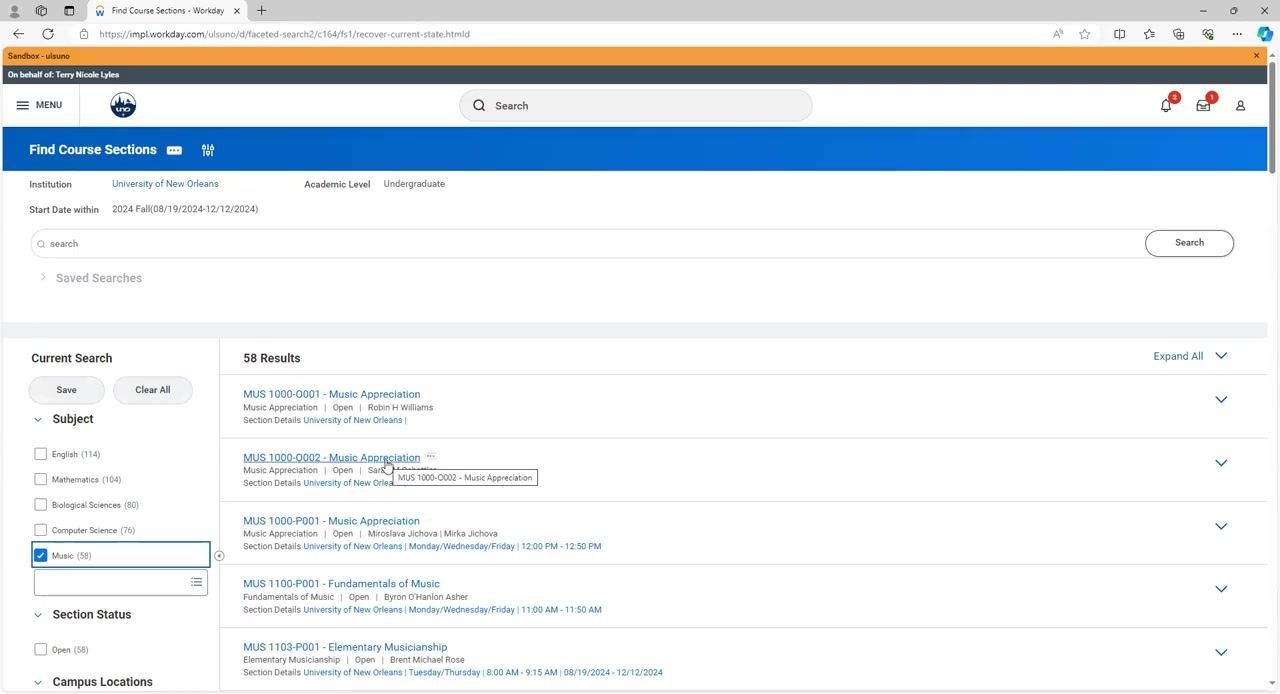This screenshot has height=694, width=1280.
Task: Collapse the facet sidebar arrow
Action: [219, 556]
